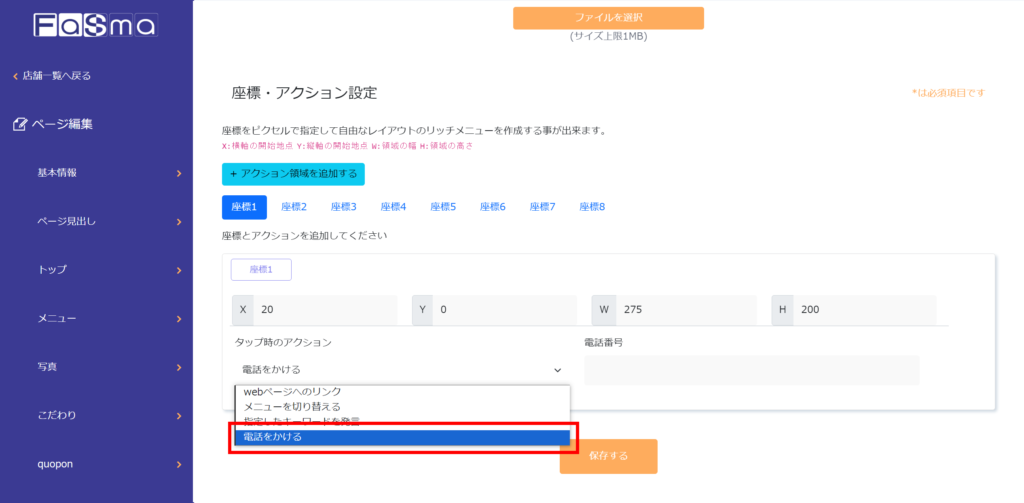
Task: Switch to the 座標2 tab
Action: pyautogui.click(x=294, y=207)
